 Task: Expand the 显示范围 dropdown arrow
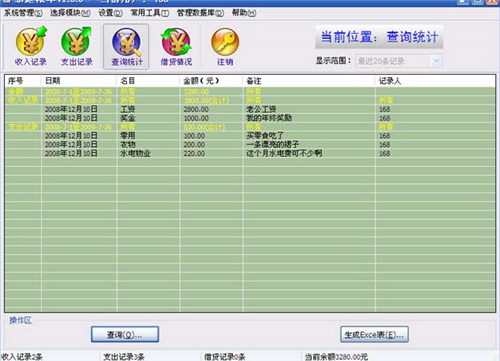pyautogui.click(x=436, y=61)
